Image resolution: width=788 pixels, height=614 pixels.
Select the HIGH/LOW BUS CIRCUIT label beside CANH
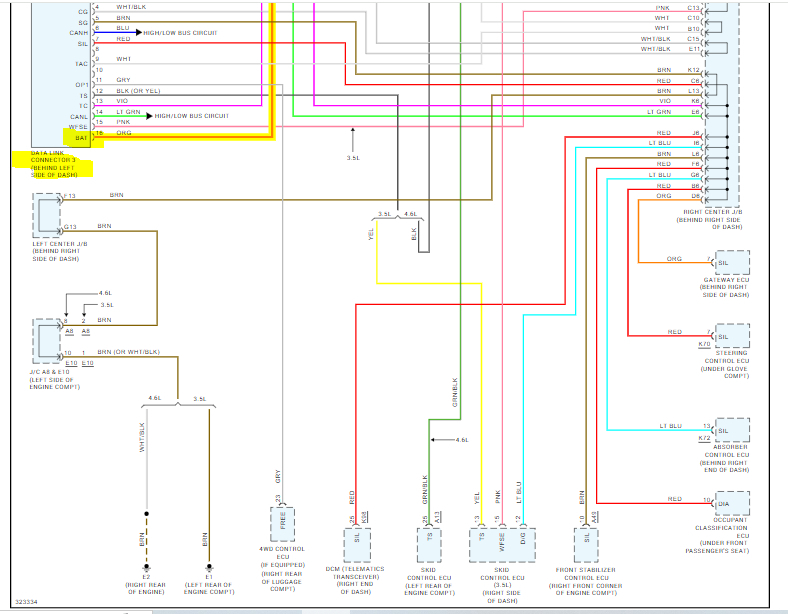click(180, 33)
